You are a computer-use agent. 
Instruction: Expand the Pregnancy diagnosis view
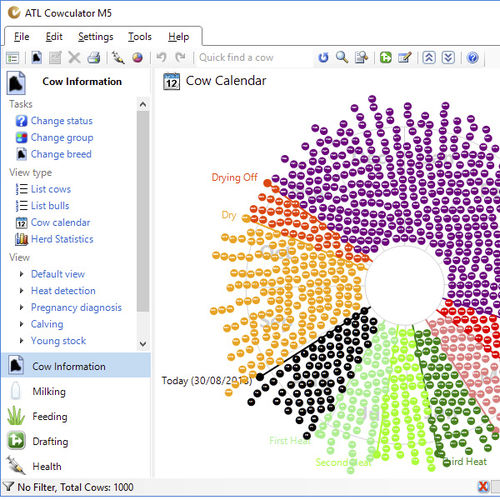pyautogui.click(x=22, y=307)
